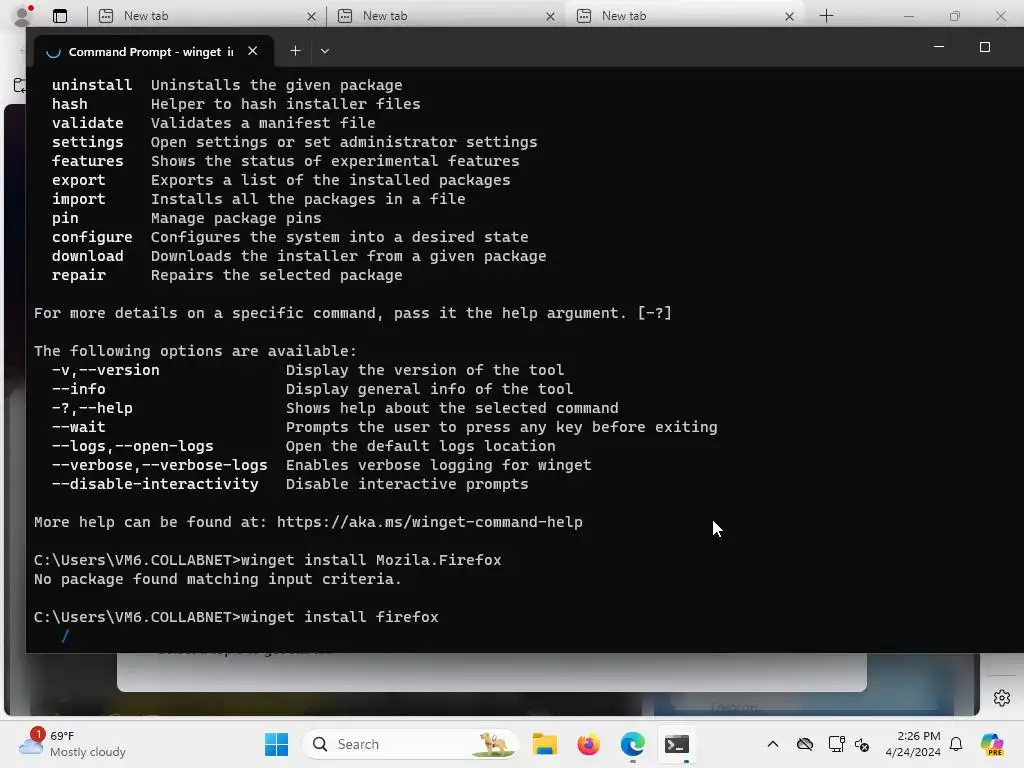1024x768 pixels.
Task: Minimize the terminal window
Action: [x=938, y=47]
